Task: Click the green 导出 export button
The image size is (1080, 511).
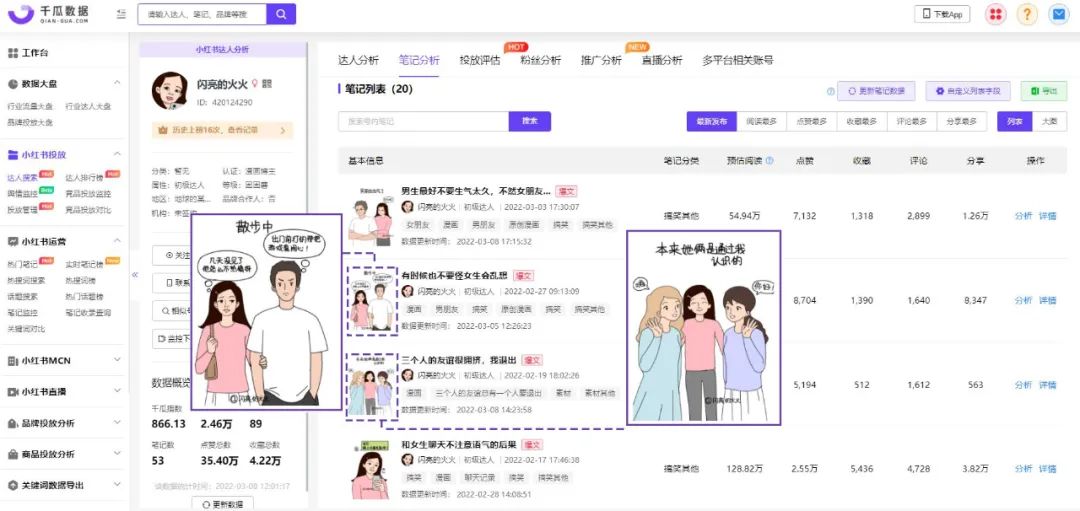Action: [1043, 91]
